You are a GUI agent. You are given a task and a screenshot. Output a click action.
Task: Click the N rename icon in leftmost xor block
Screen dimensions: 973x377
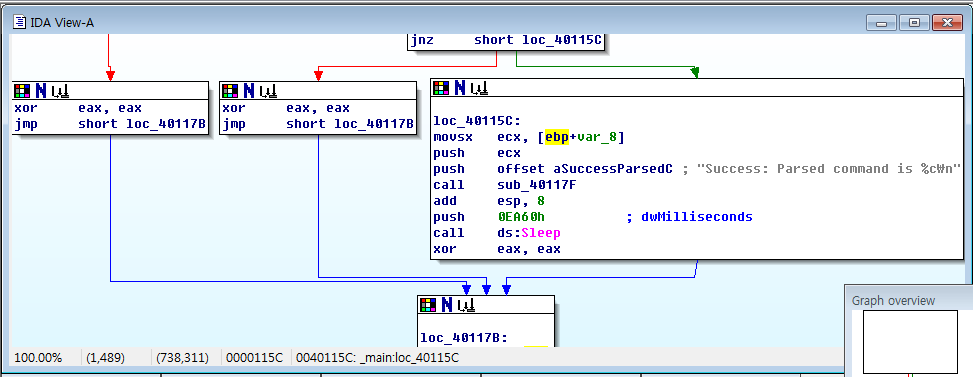click(x=41, y=91)
